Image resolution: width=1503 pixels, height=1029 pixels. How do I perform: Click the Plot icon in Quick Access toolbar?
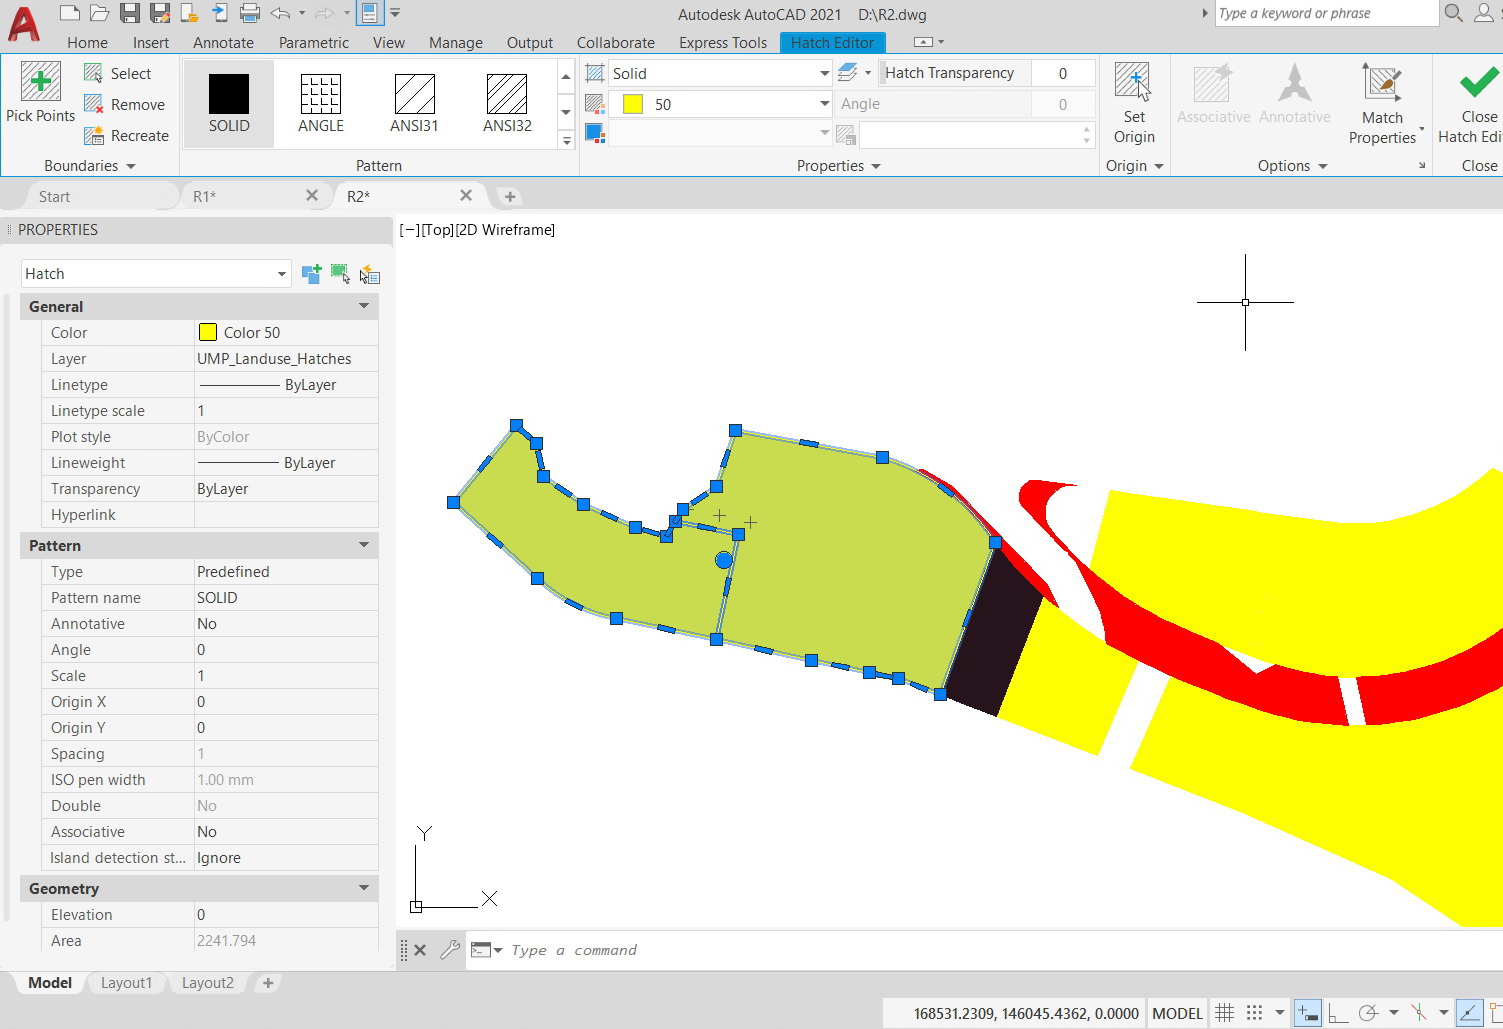[248, 13]
